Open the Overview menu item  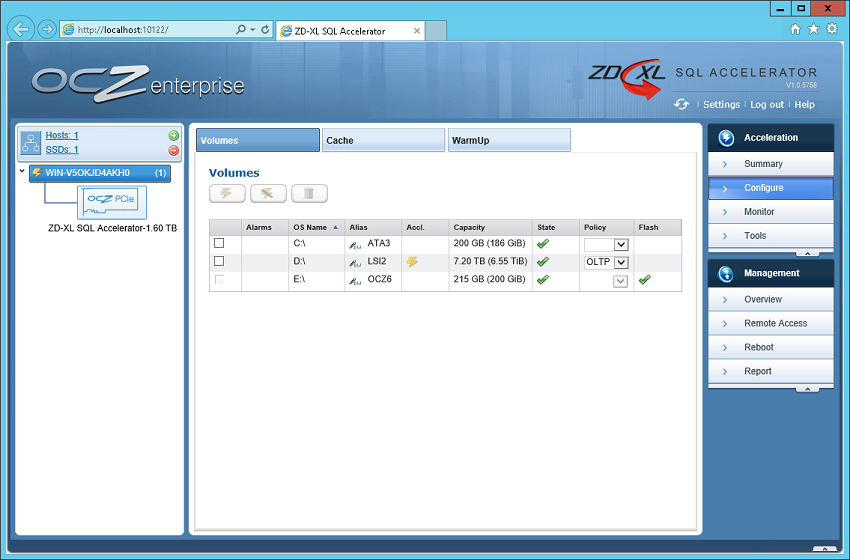[x=770, y=299]
